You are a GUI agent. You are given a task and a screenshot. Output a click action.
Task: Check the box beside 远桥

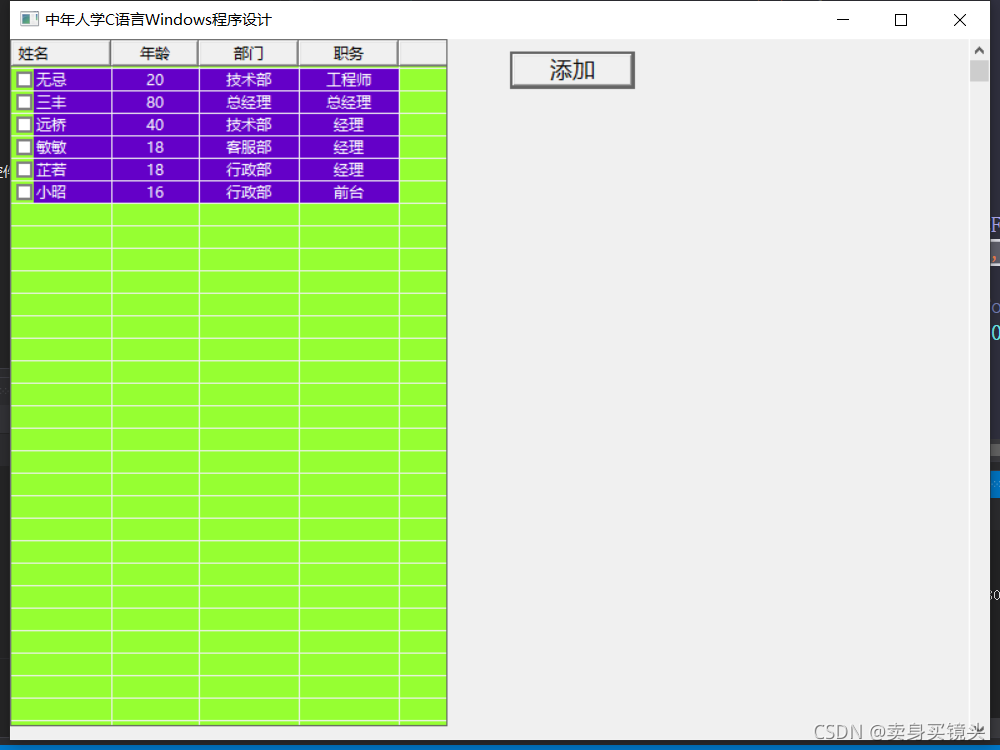[24, 124]
